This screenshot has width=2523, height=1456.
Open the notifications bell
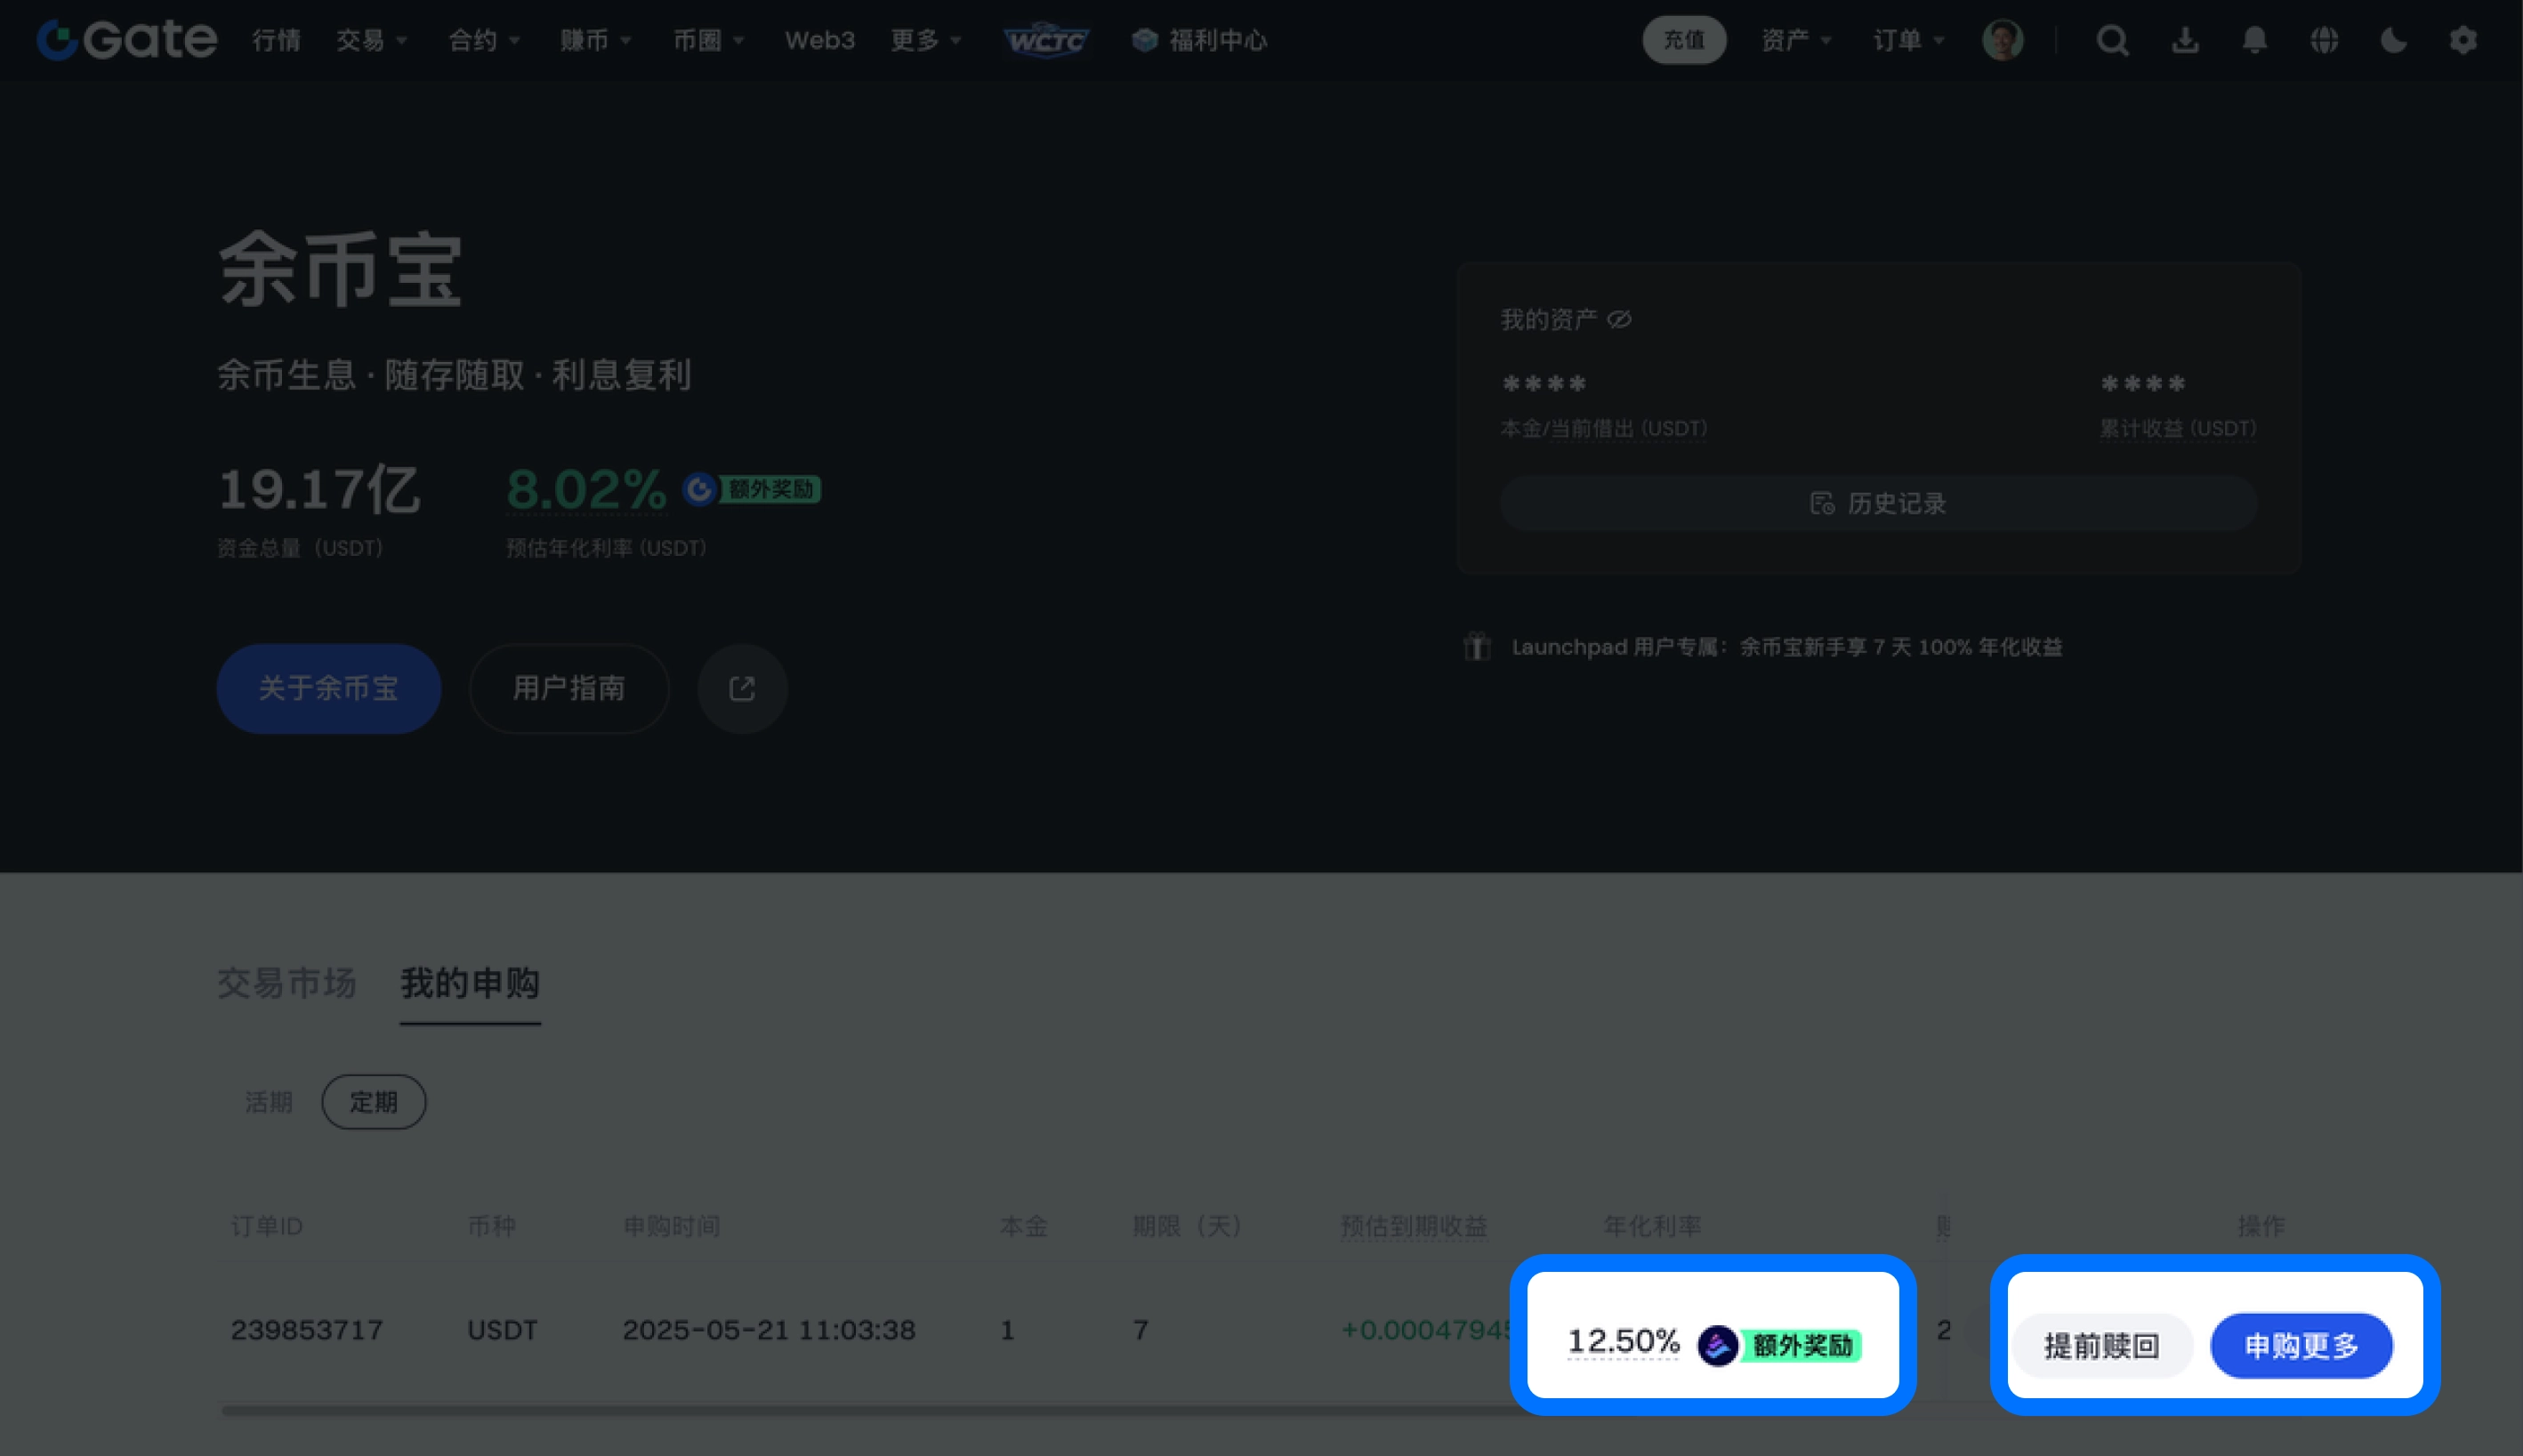pyautogui.click(x=2254, y=41)
